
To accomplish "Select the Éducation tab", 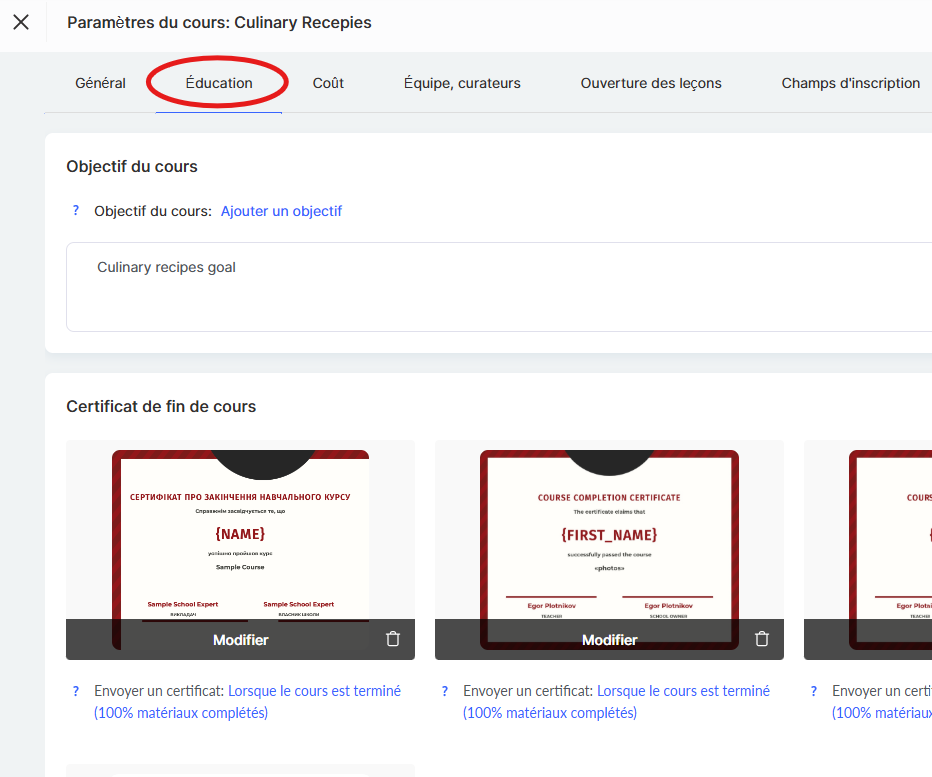I will [219, 83].
